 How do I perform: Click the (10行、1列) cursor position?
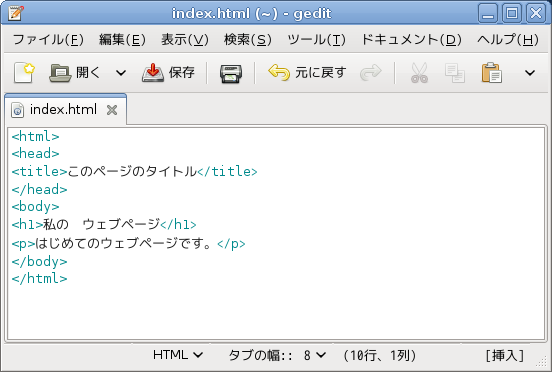[380, 355]
